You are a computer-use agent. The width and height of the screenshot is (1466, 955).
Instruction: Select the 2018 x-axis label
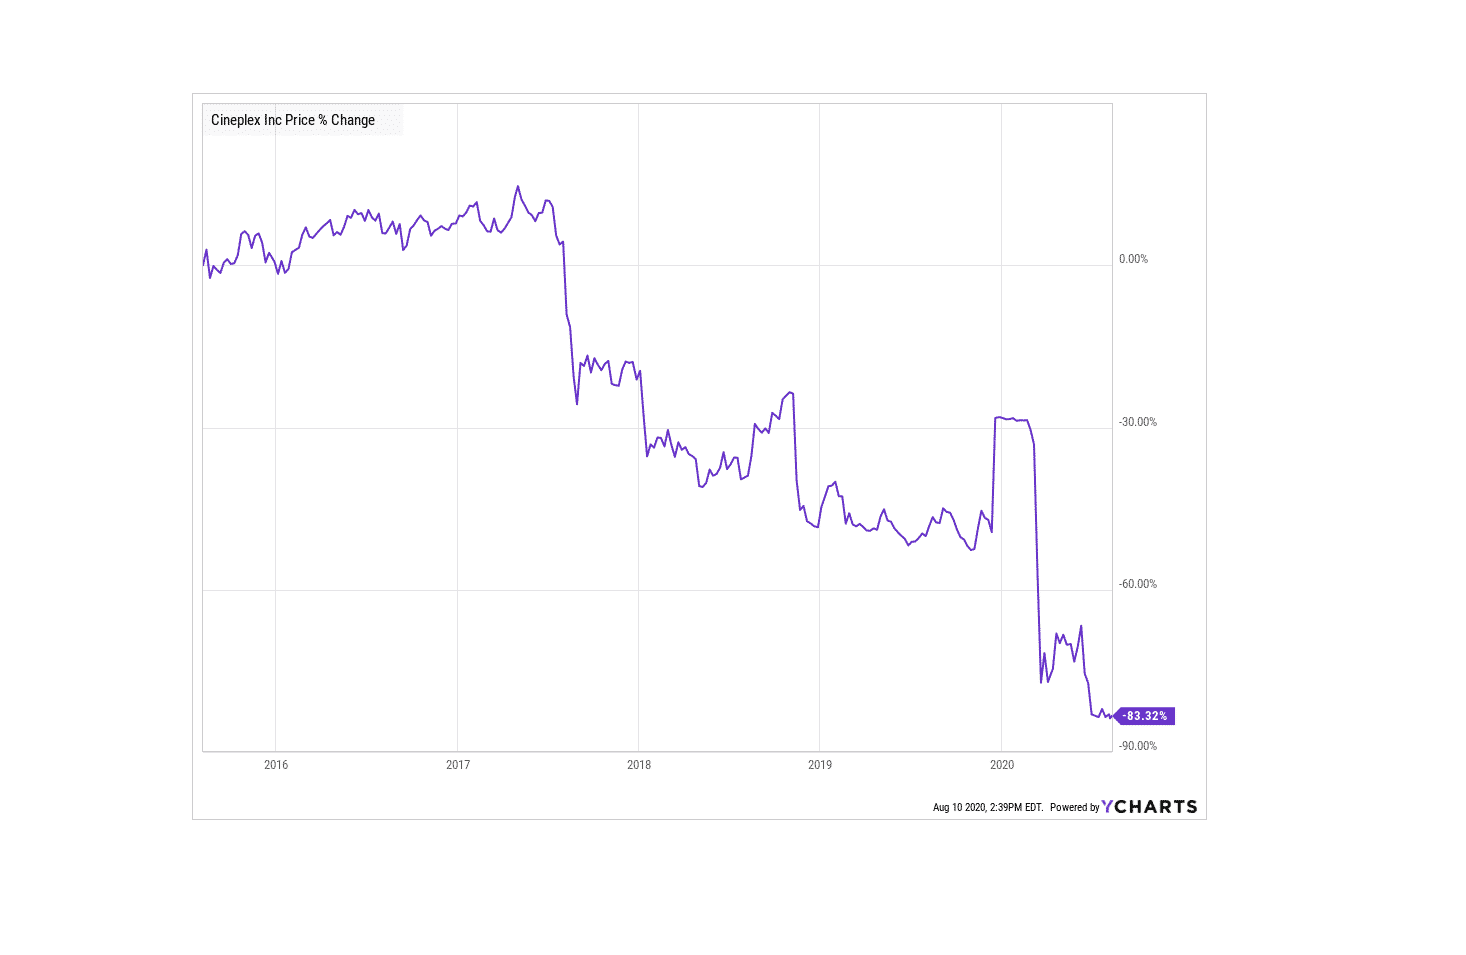click(x=639, y=765)
